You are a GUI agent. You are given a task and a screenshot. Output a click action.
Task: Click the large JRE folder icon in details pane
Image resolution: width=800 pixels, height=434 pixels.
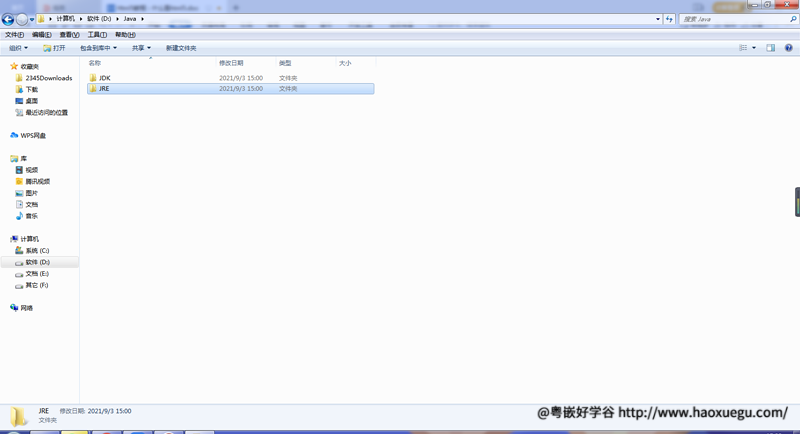point(18,417)
